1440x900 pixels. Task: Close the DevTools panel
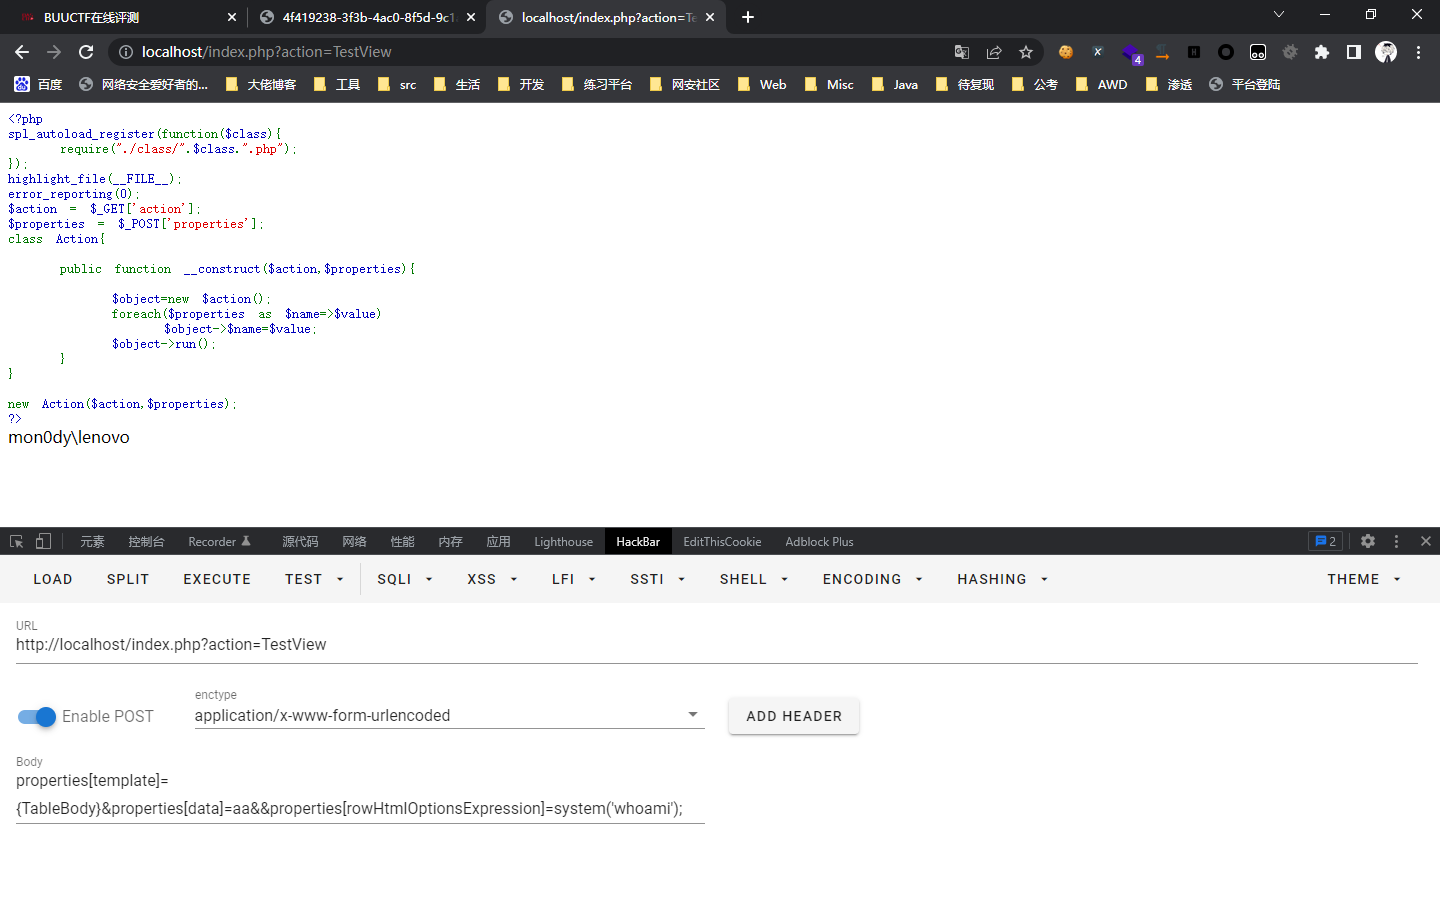[1426, 541]
